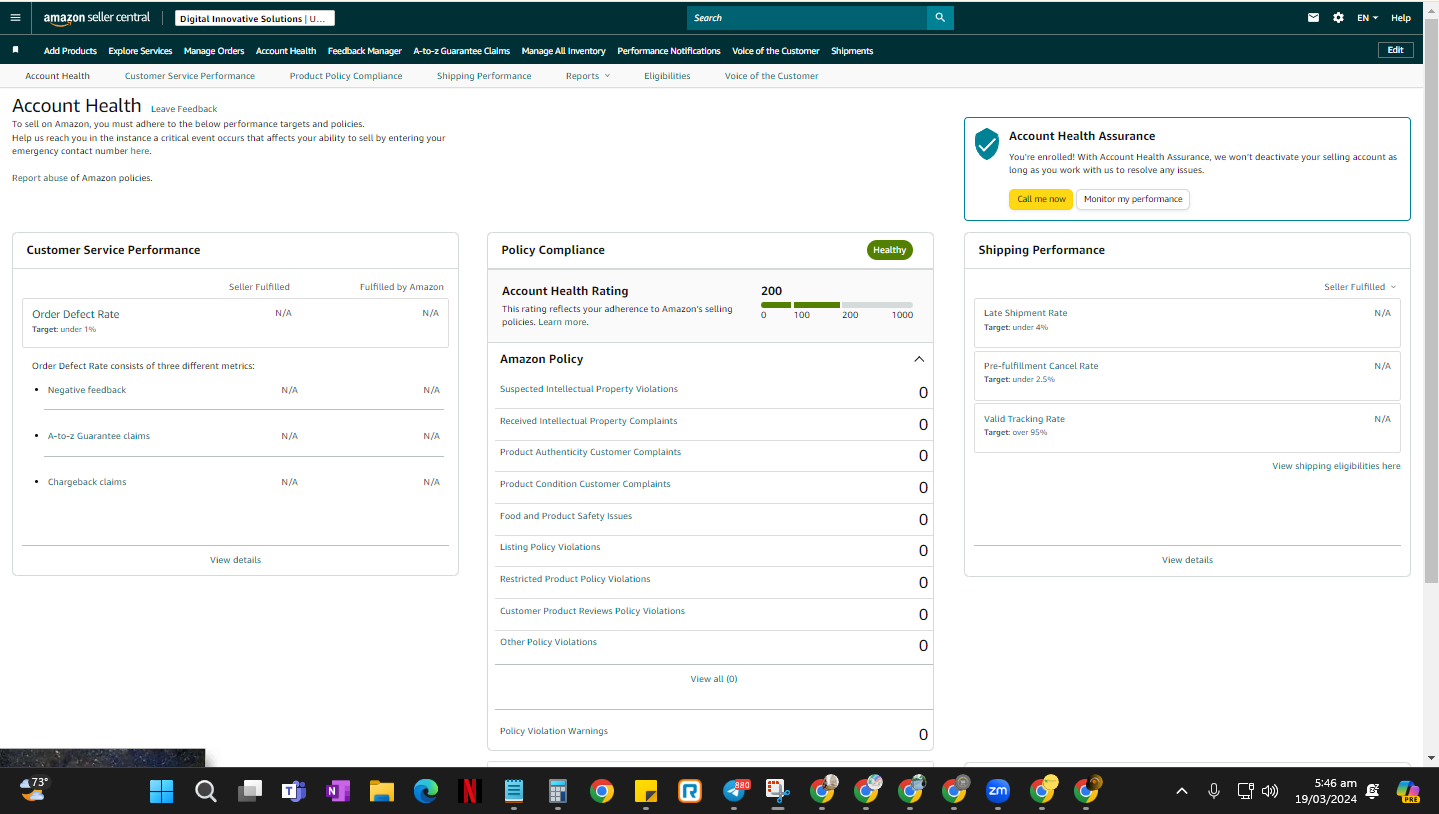Open Windows taskbar search

point(205,792)
